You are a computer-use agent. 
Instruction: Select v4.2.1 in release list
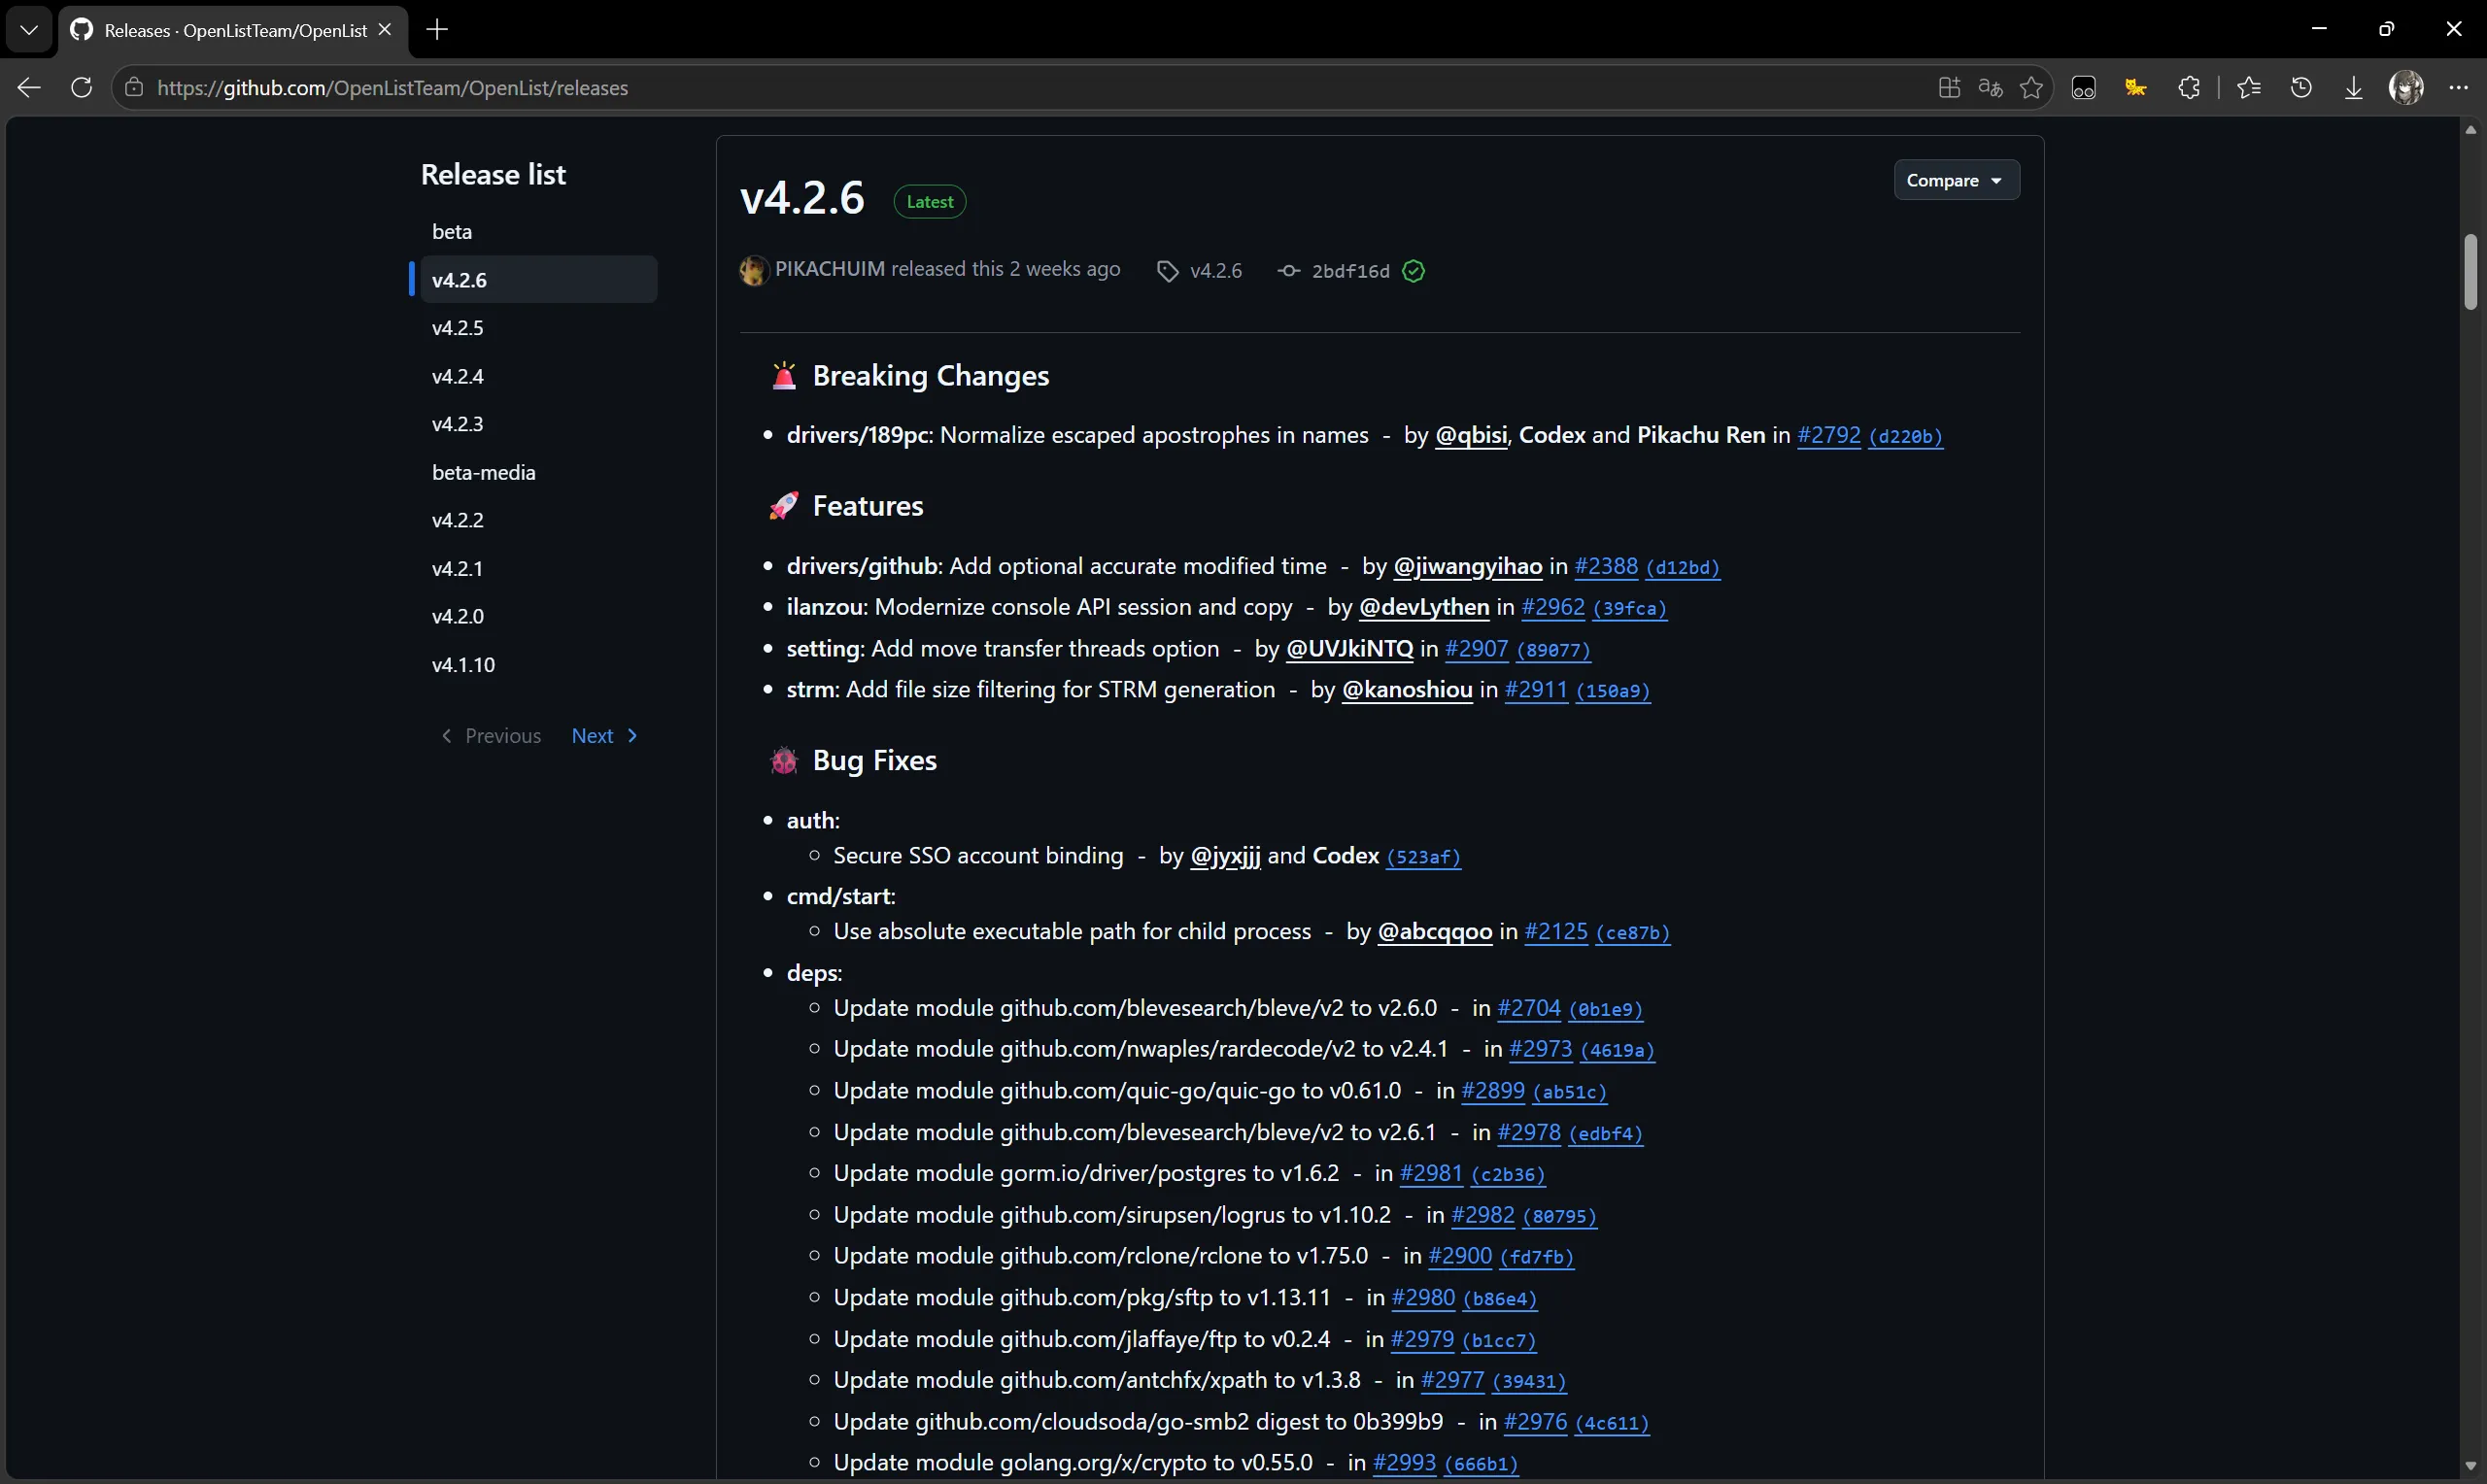pyautogui.click(x=539, y=568)
